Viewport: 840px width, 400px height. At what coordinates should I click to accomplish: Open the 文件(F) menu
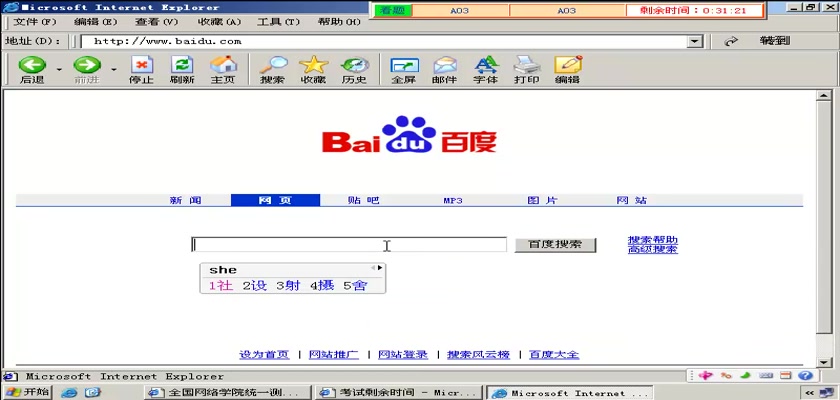tap(34, 22)
